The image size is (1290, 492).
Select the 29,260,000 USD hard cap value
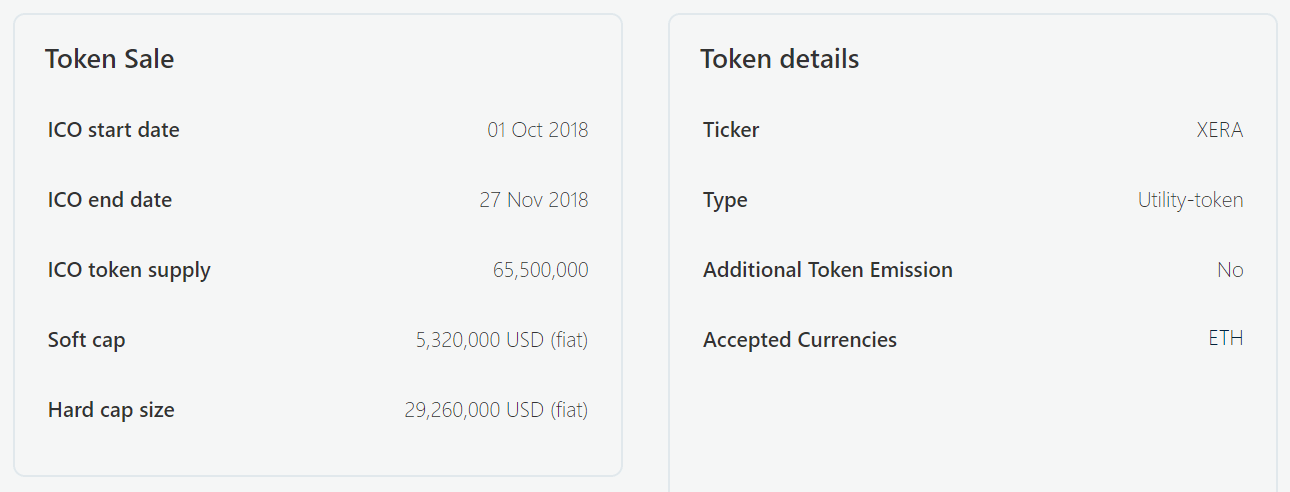(496, 410)
